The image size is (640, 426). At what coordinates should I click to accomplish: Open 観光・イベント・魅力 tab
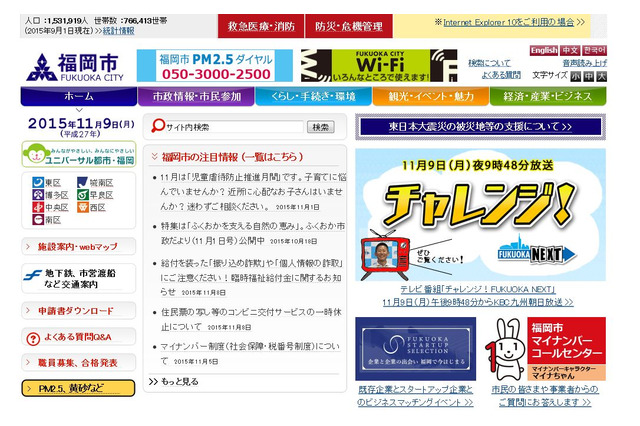[x=431, y=96]
